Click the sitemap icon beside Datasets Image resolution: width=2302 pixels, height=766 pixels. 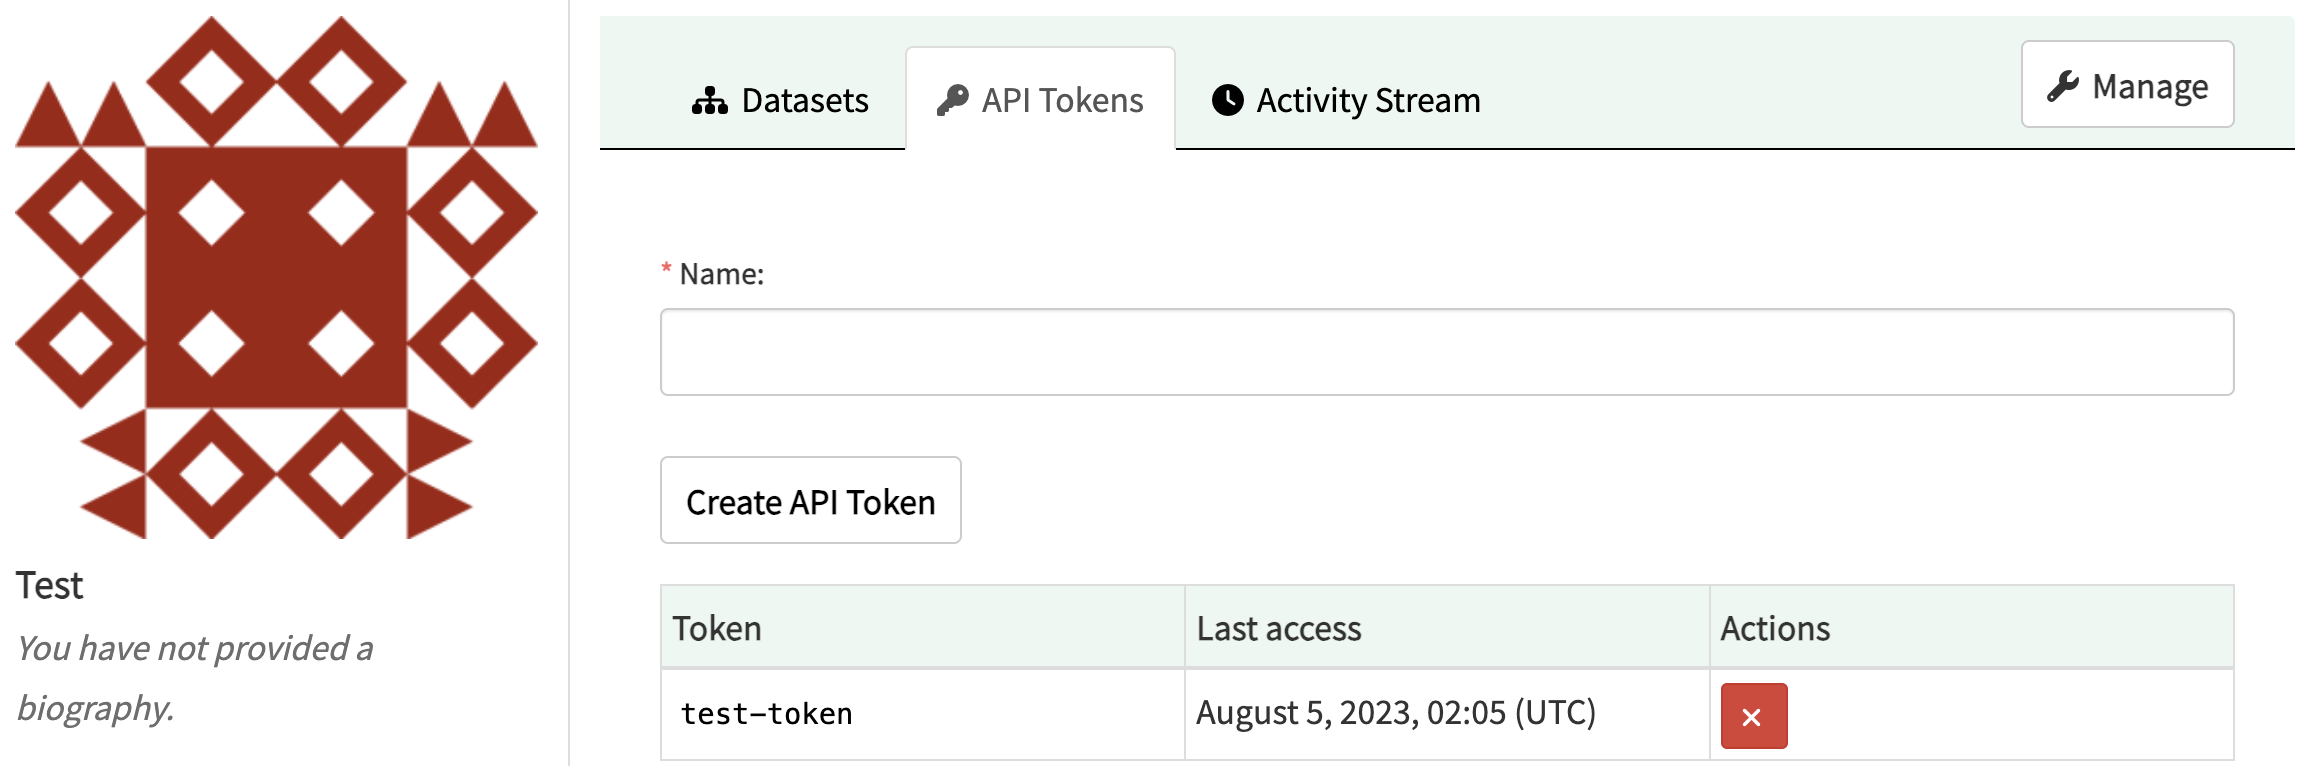tap(709, 101)
